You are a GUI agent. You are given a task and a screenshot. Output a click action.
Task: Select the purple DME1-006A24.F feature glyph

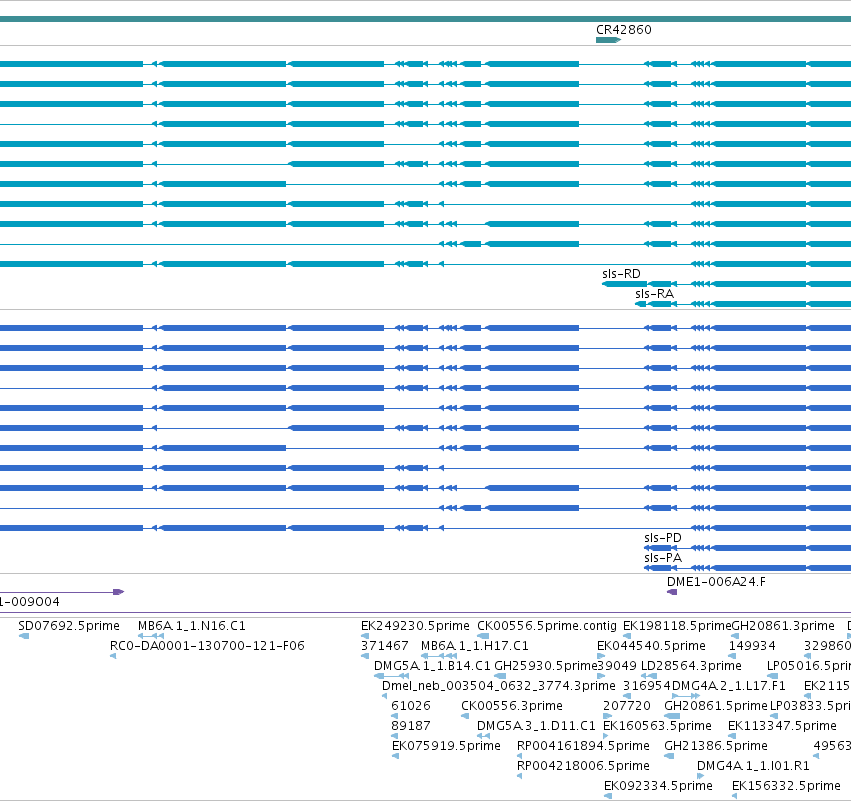click(672, 592)
